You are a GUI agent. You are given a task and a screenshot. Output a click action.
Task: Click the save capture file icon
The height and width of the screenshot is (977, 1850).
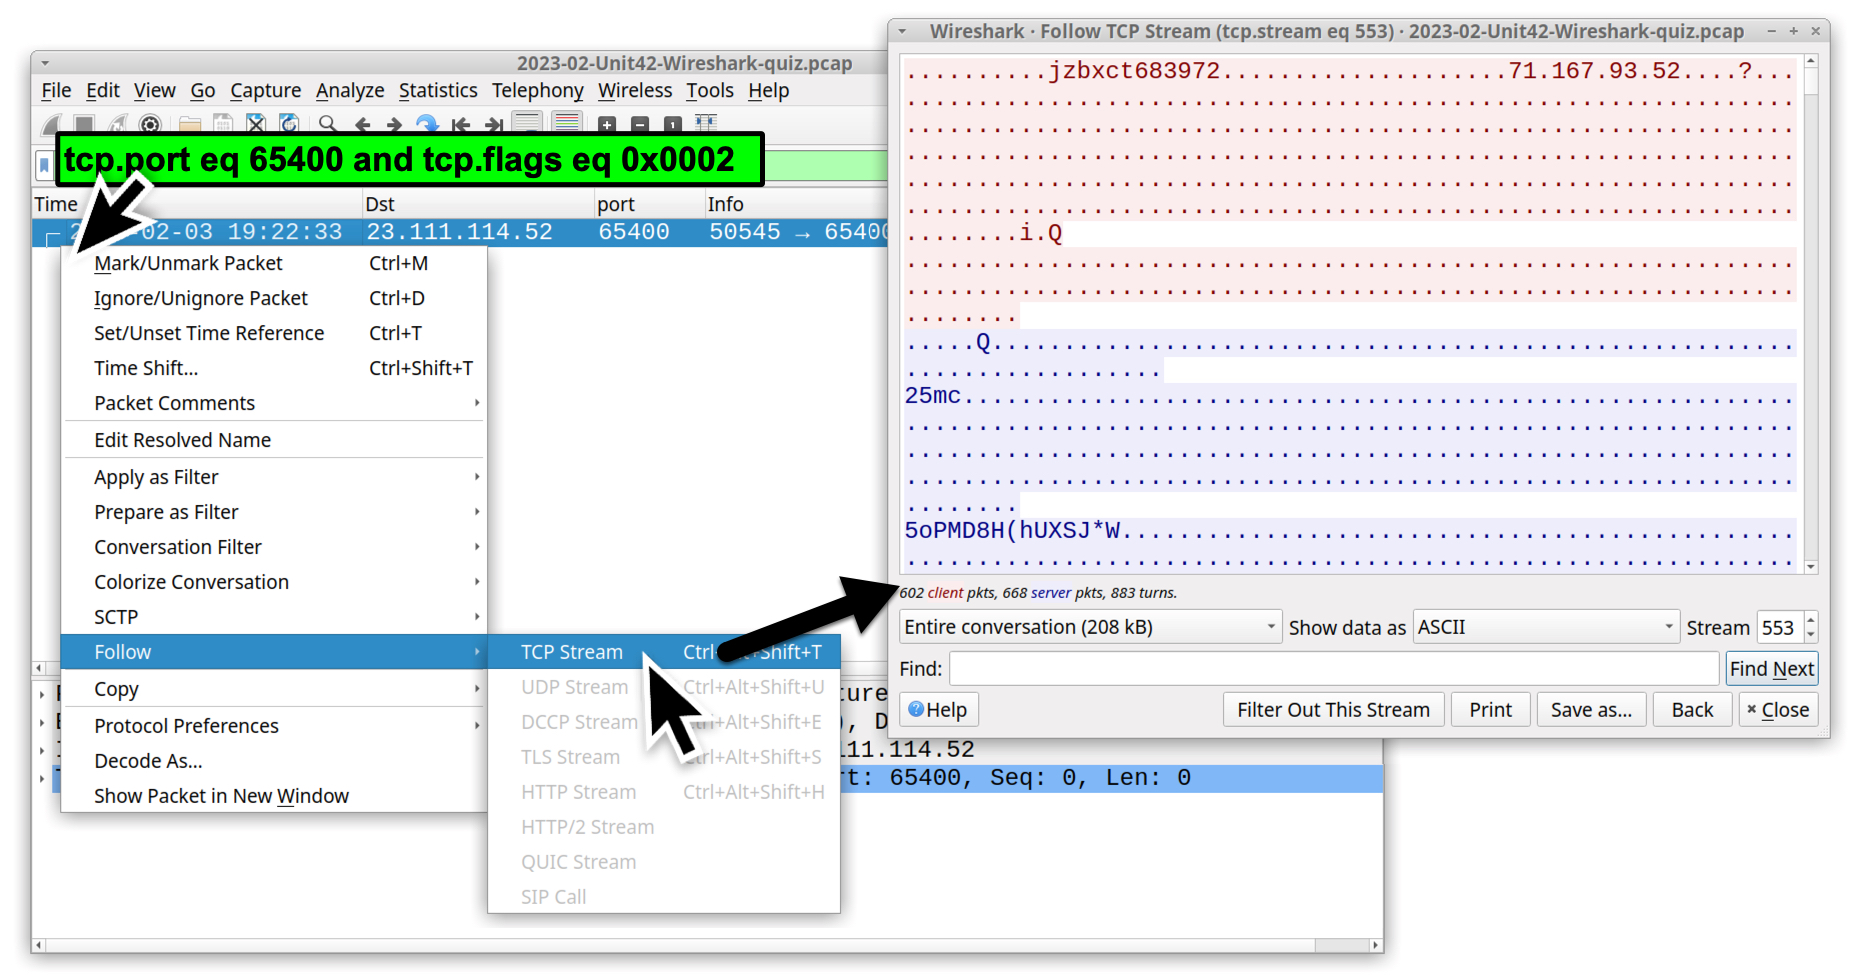point(223,124)
